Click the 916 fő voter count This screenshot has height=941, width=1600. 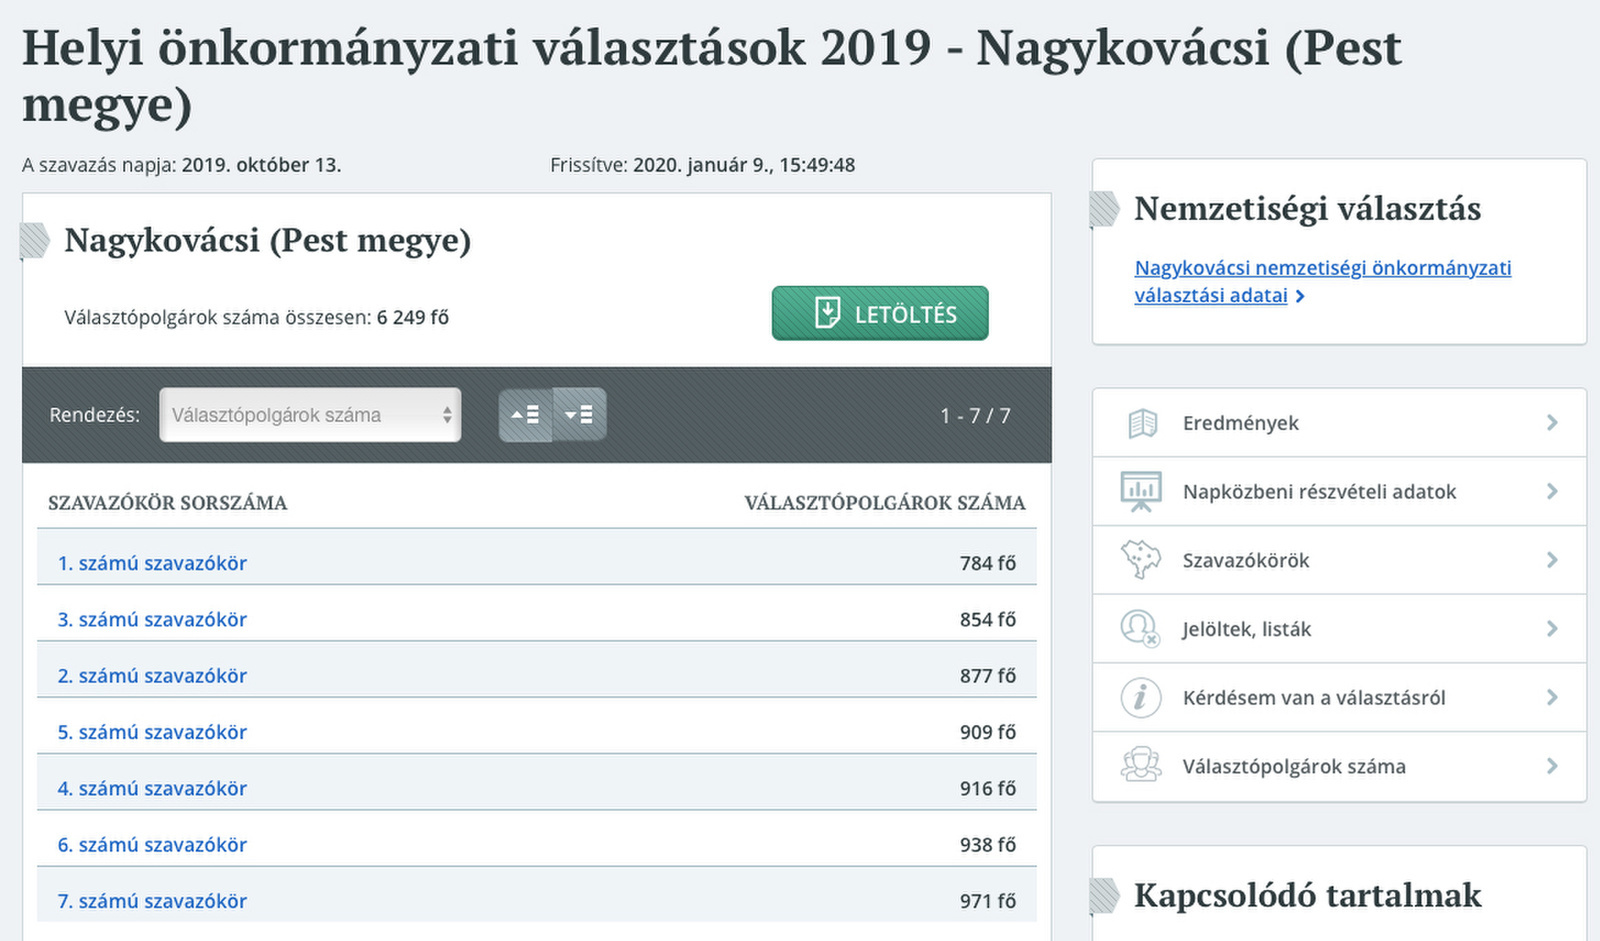point(988,788)
